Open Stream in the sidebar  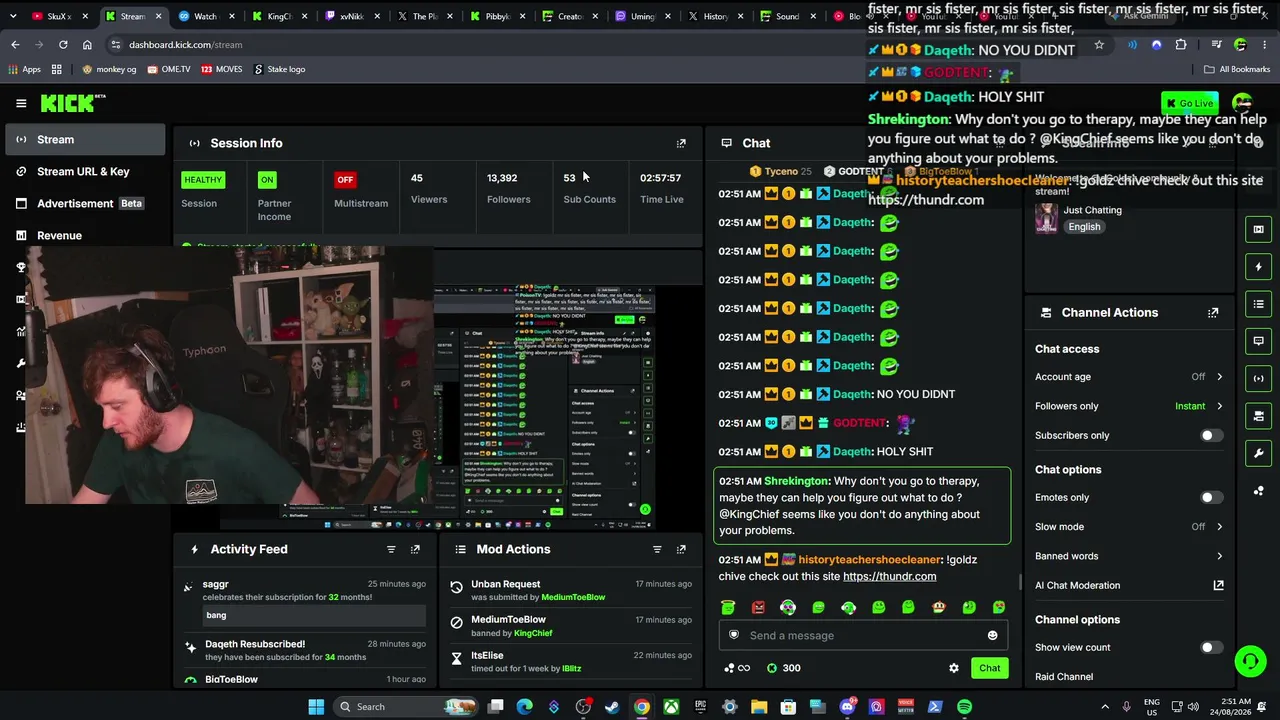(x=85, y=140)
